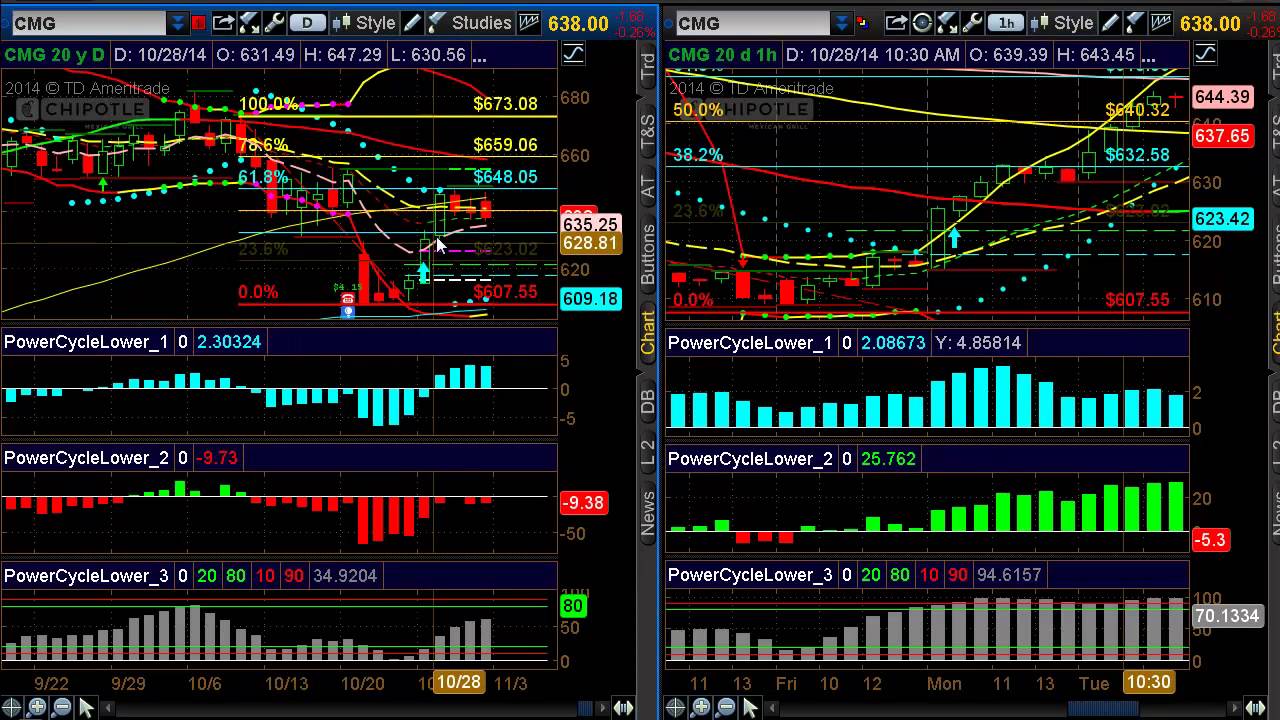This screenshot has height=720, width=1280.
Task: Click zoom out magnifier below left chart
Action: (61, 708)
